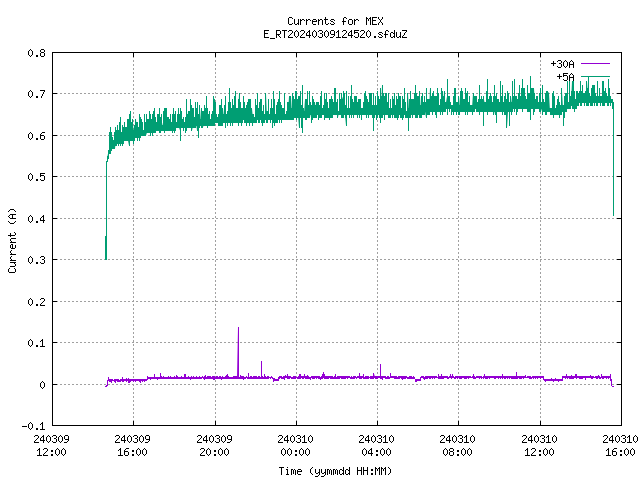Click the x-axis tick label 240309 20:00

[x=214, y=445]
